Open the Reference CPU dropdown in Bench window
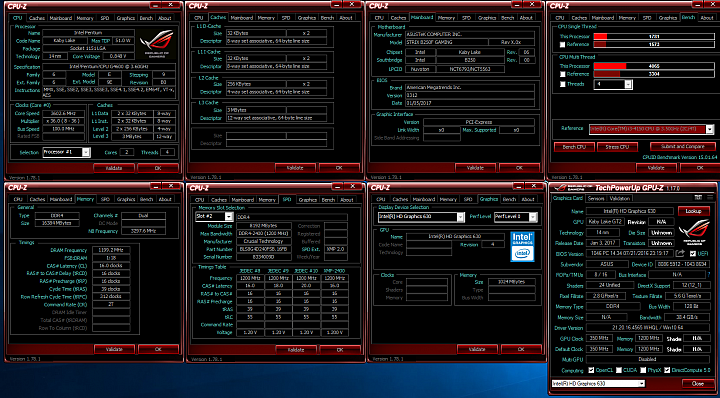This screenshot has height=398, width=720. 652,129
